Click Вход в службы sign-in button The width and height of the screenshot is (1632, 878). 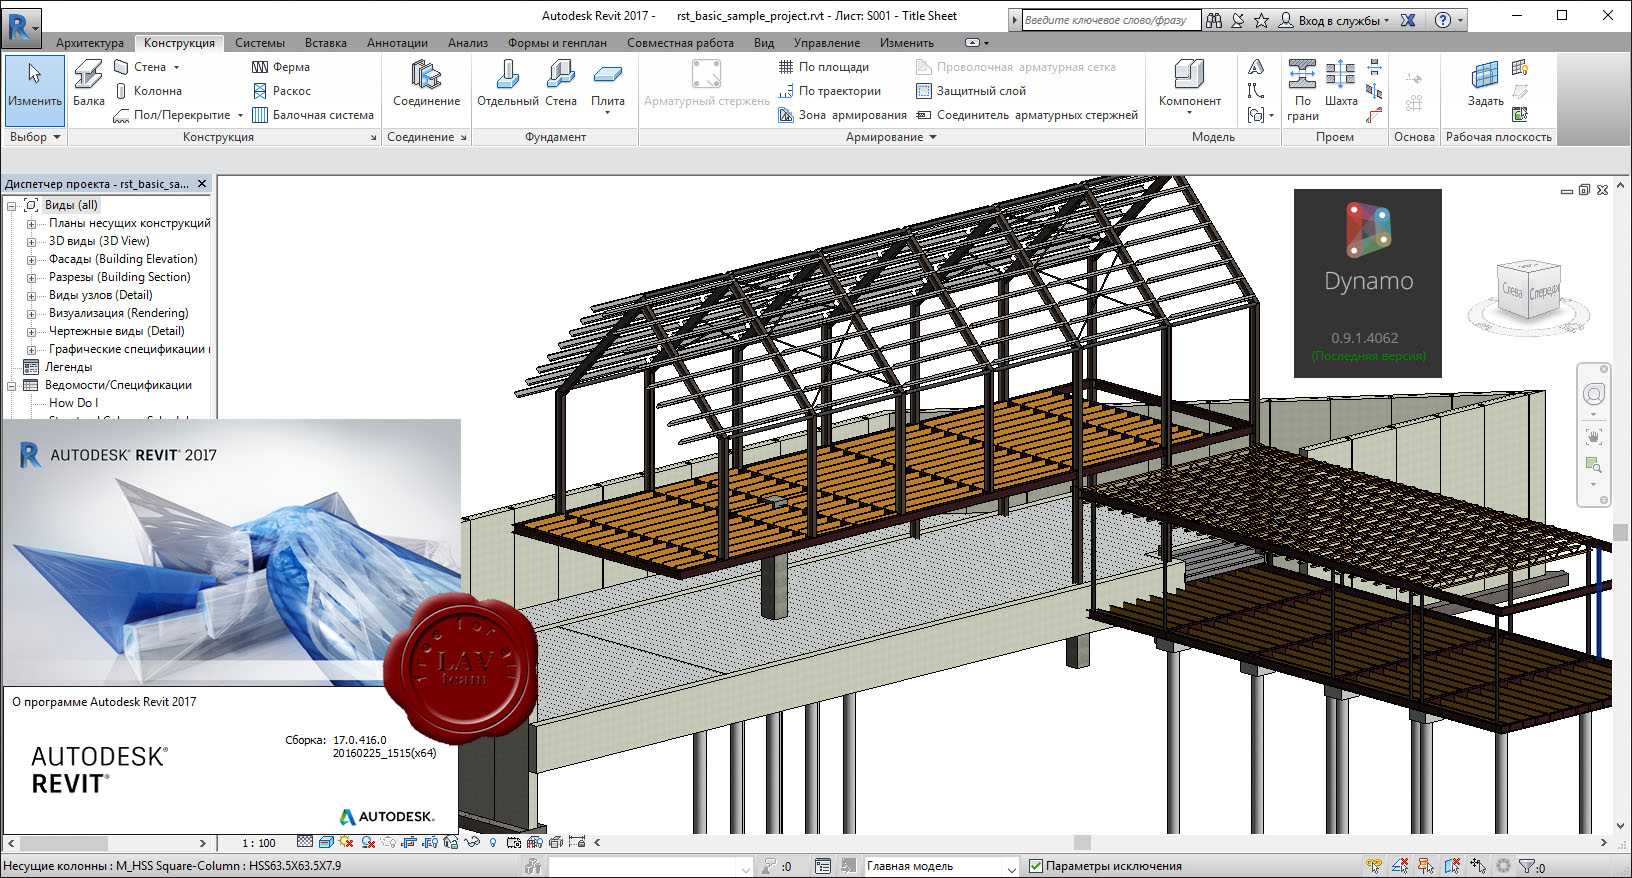click(1335, 20)
